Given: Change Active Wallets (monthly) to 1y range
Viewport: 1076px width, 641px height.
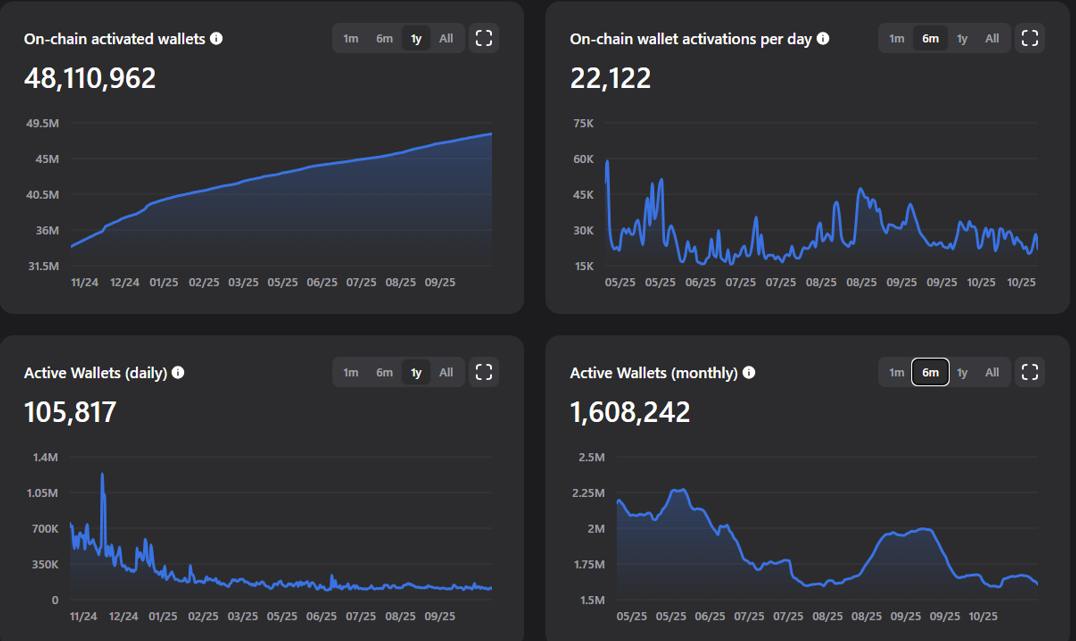Looking at the screenshot, I should [x=962, y=372].
